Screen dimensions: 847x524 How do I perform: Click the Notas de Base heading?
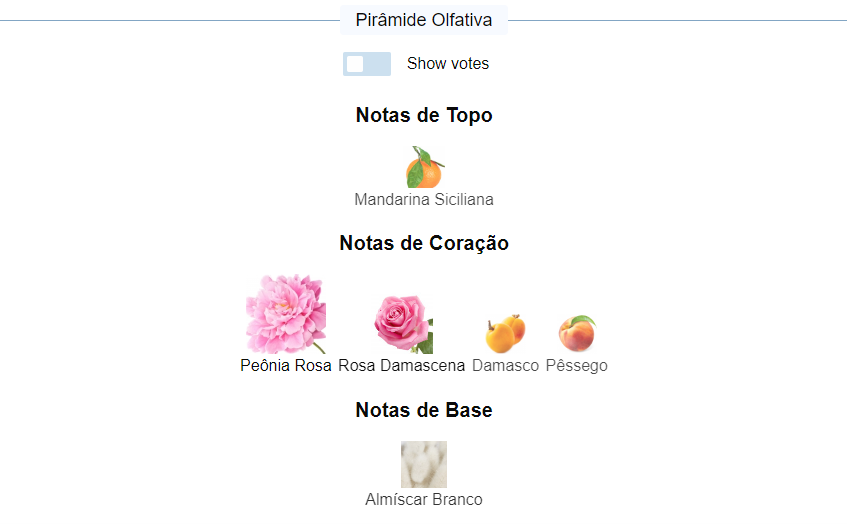click(x=424, y=410)
